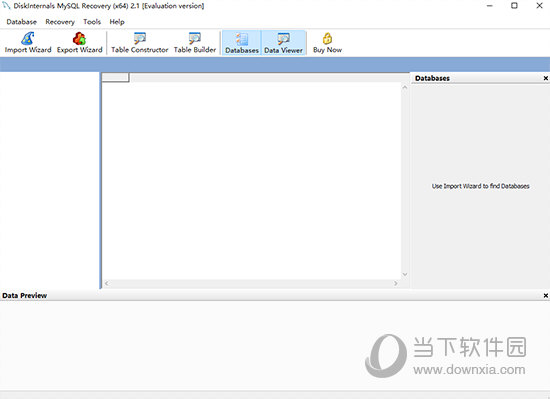Open the Database menu

point(21,22)
